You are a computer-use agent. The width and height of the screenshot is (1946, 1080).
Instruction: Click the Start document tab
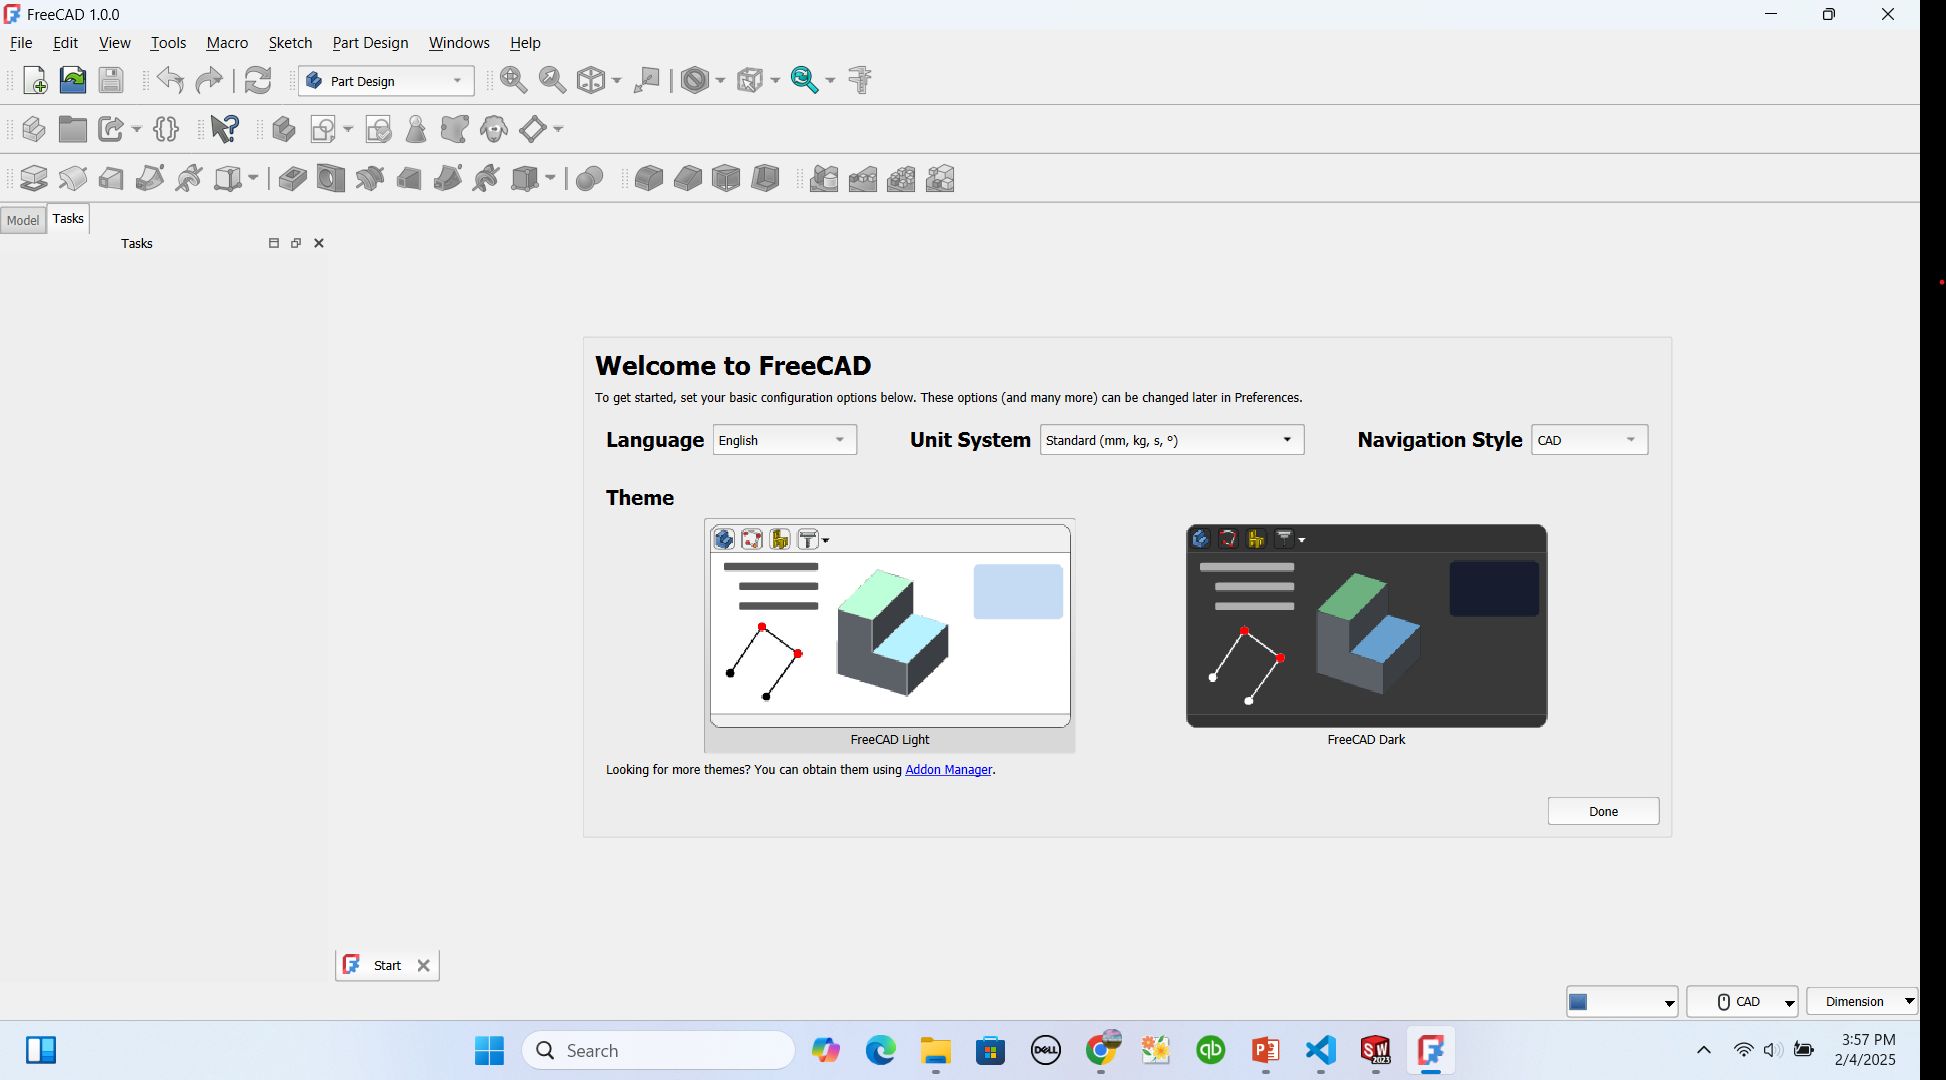(x=387, y=965)
